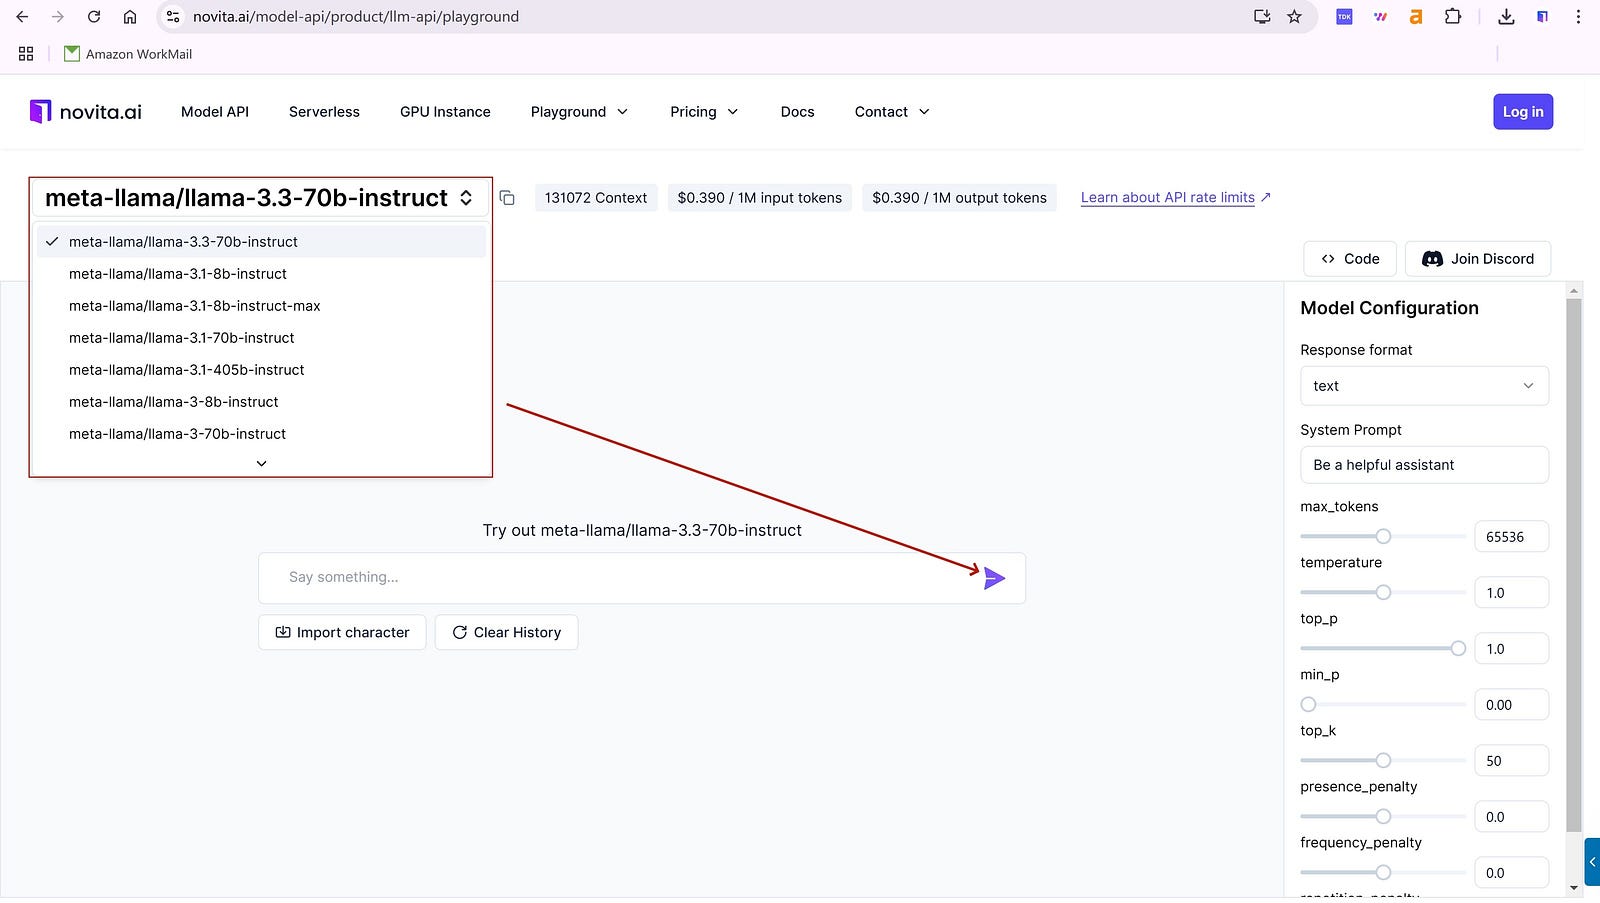
Task: Click the temperature slider handle
Action: point(1383,592)
